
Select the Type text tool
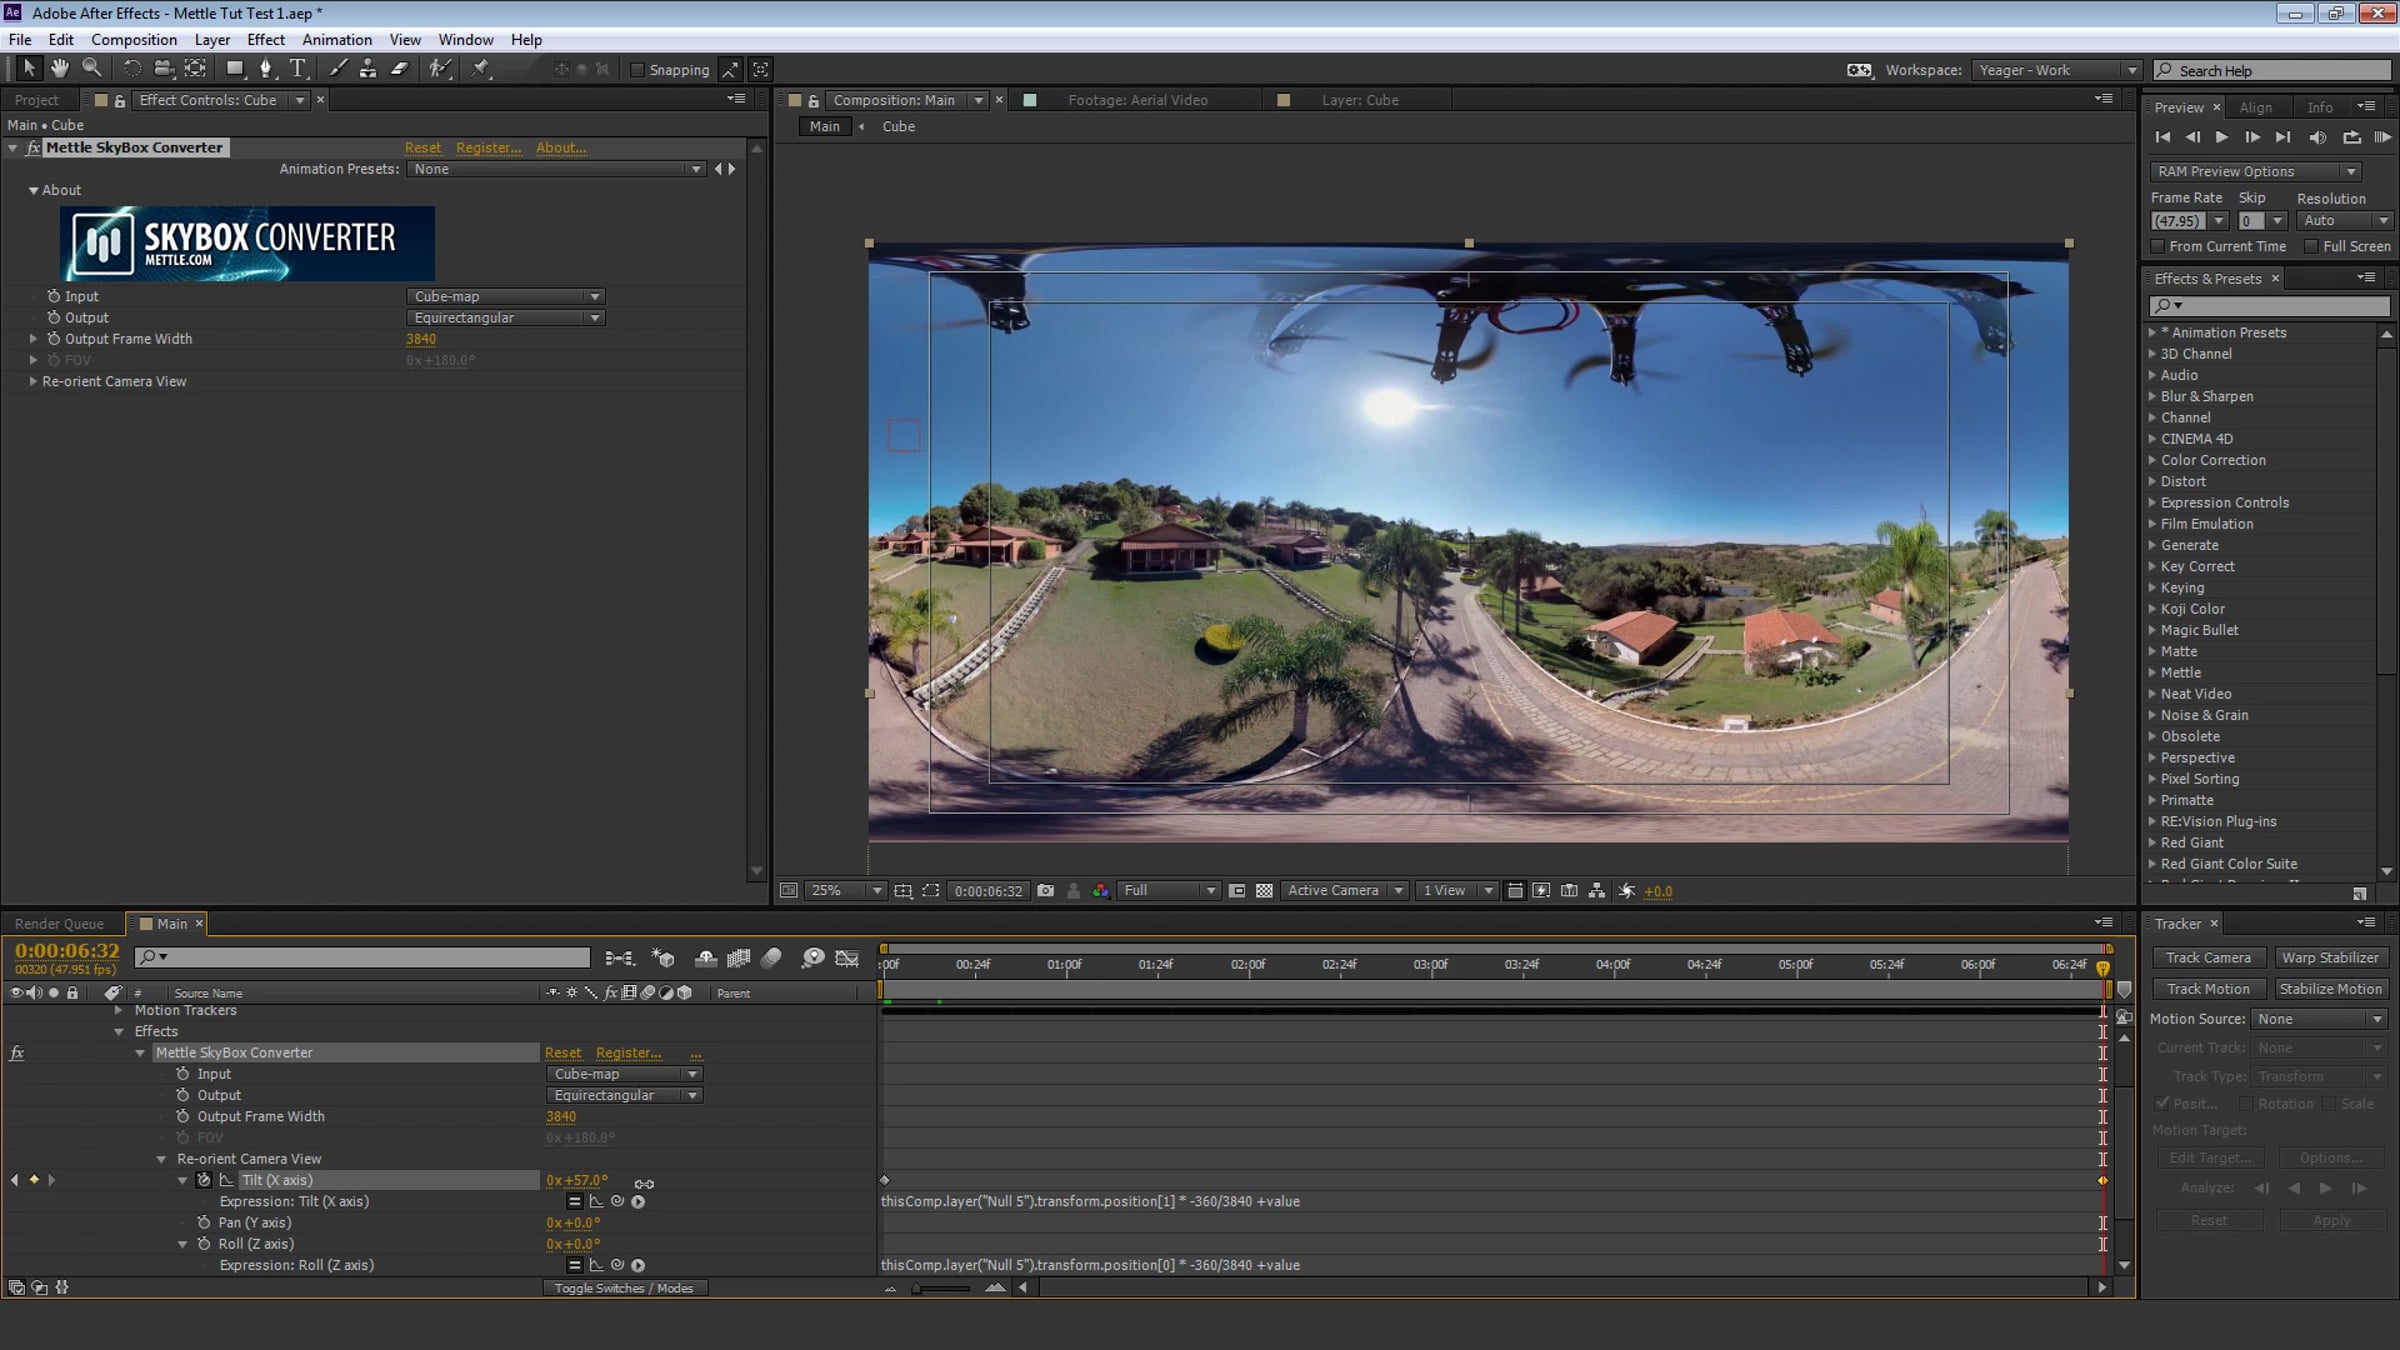tap(297, 68)
